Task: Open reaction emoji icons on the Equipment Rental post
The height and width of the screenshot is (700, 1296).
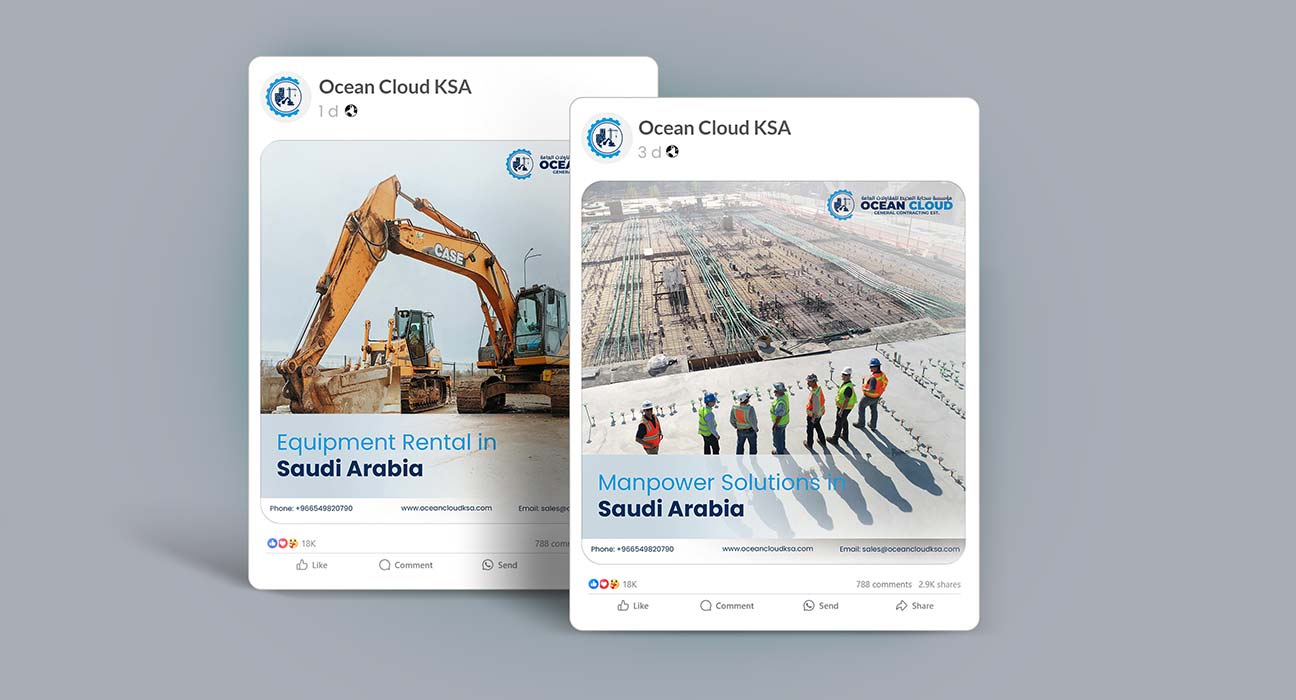Action: click(283, 544)
